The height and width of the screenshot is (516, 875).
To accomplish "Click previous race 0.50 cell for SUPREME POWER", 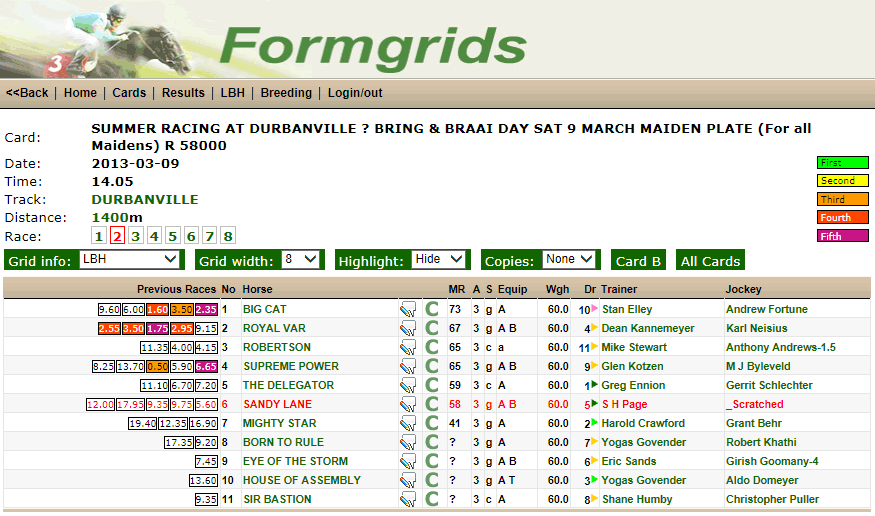I will tap(157, 366).
